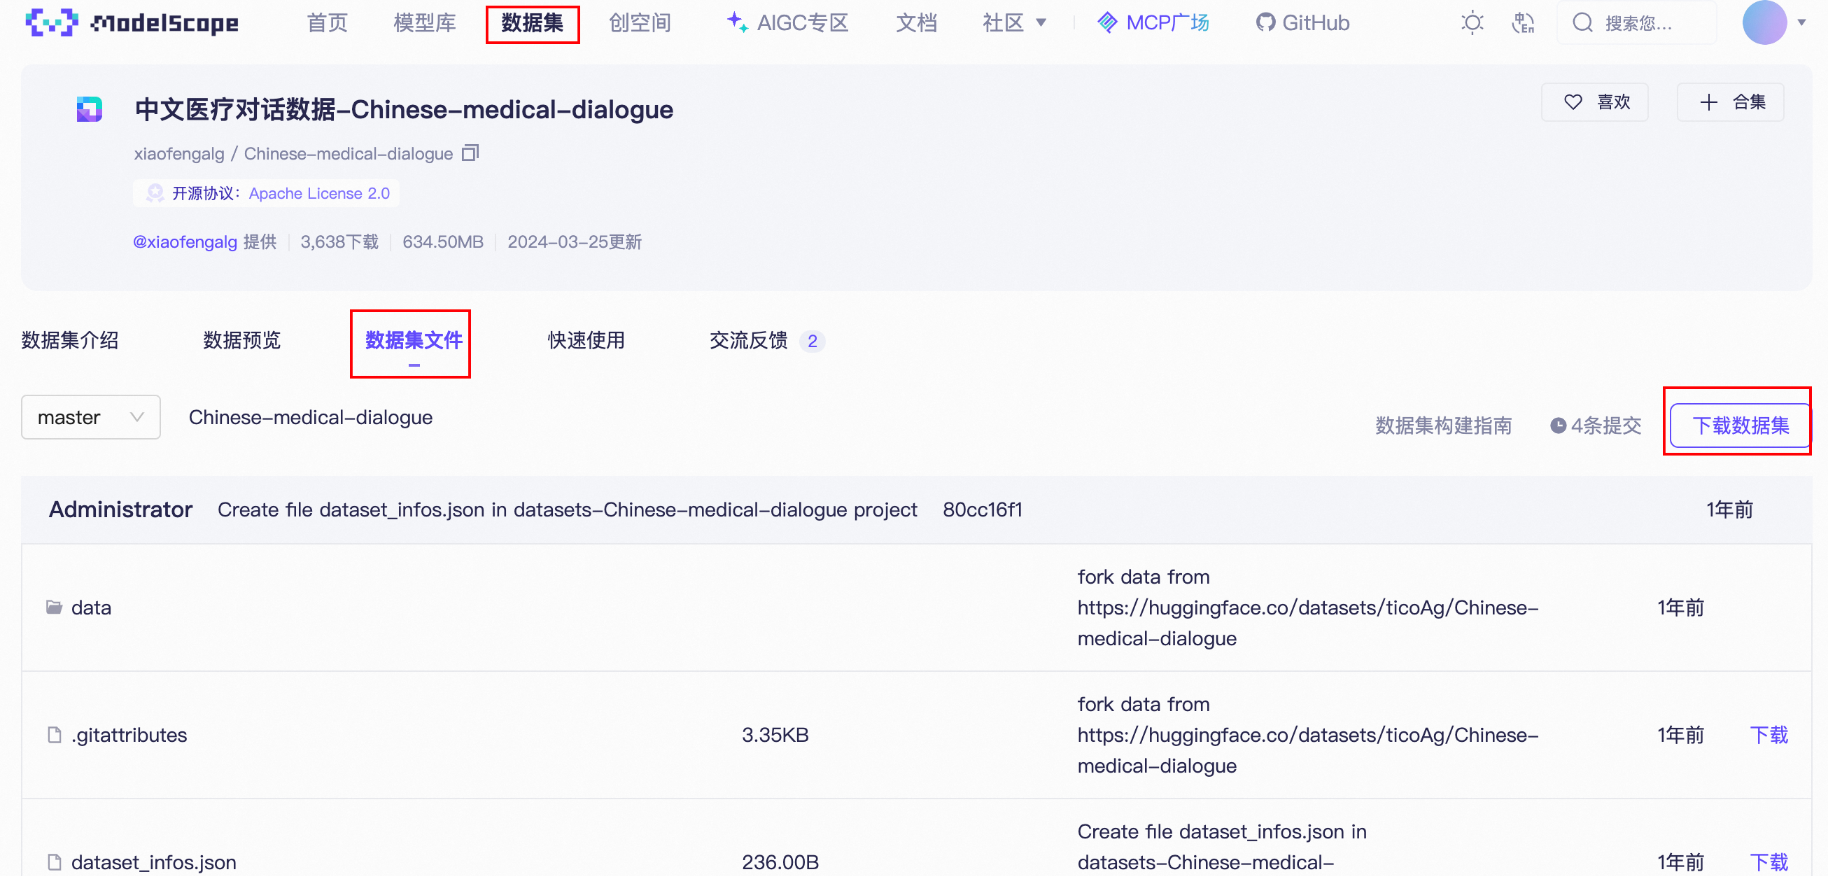Go to the 首页 nav item

327,23
